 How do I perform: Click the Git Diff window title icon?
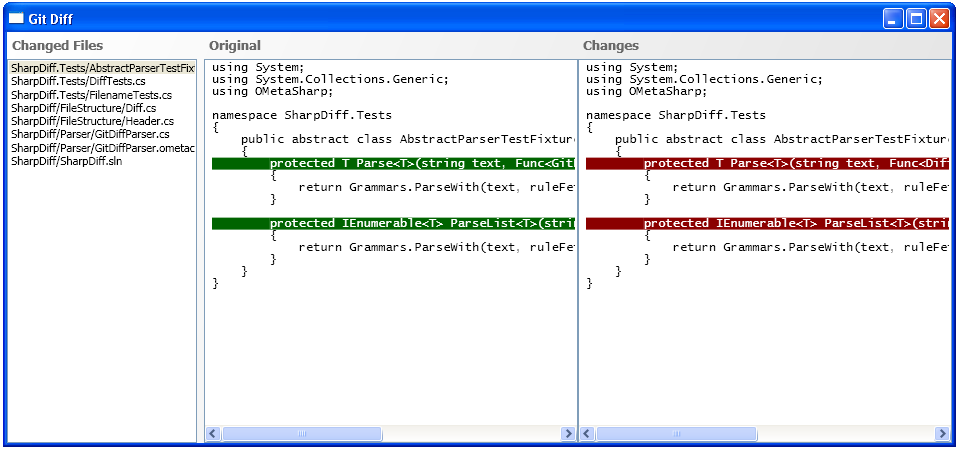16,19
